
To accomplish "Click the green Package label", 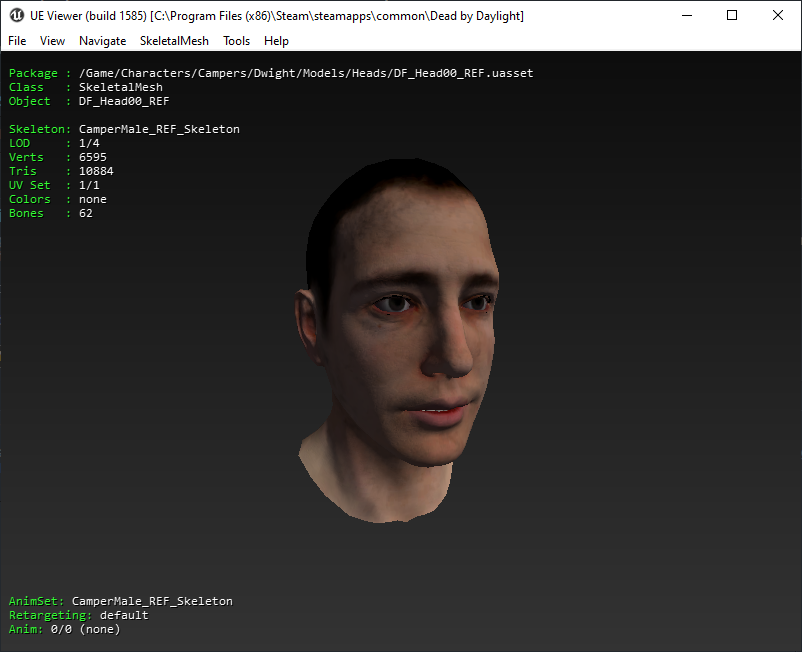I will pos(33,74).
